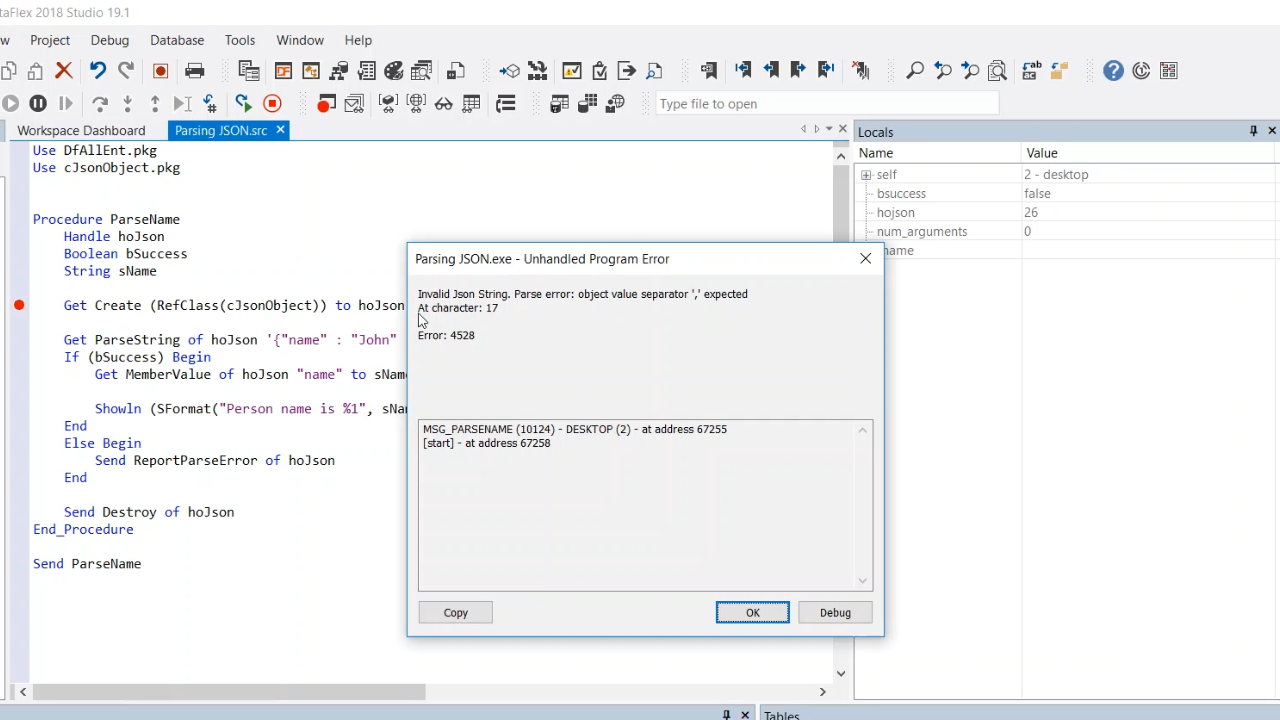The height and width of the screenshot is (720, 1280).
Task: Click the Run program green arrow icon
Action: [x=243, y=103]
